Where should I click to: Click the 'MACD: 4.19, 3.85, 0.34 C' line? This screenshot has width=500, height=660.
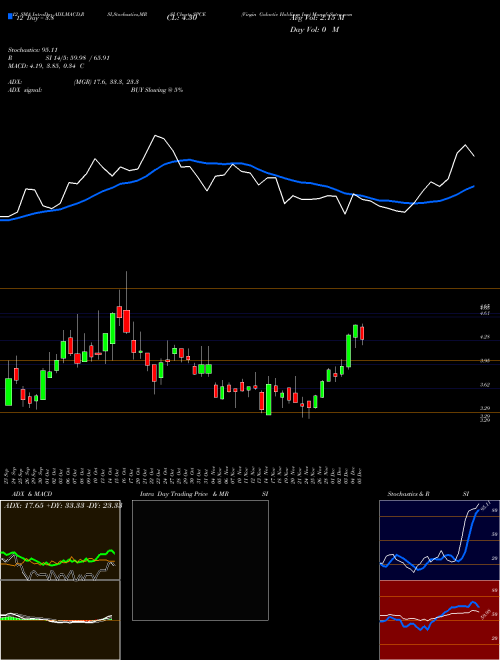(46, 66)
